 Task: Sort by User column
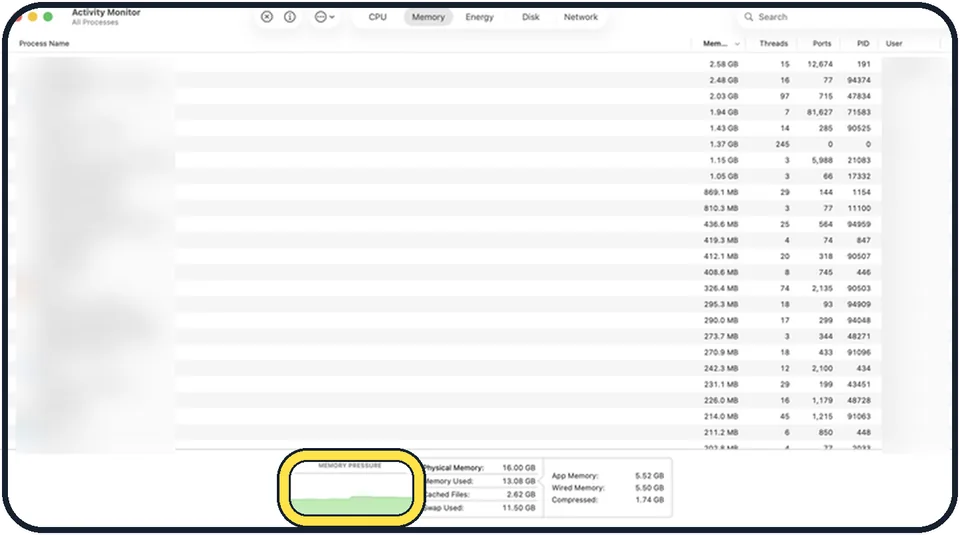click(x=894, y=43)
